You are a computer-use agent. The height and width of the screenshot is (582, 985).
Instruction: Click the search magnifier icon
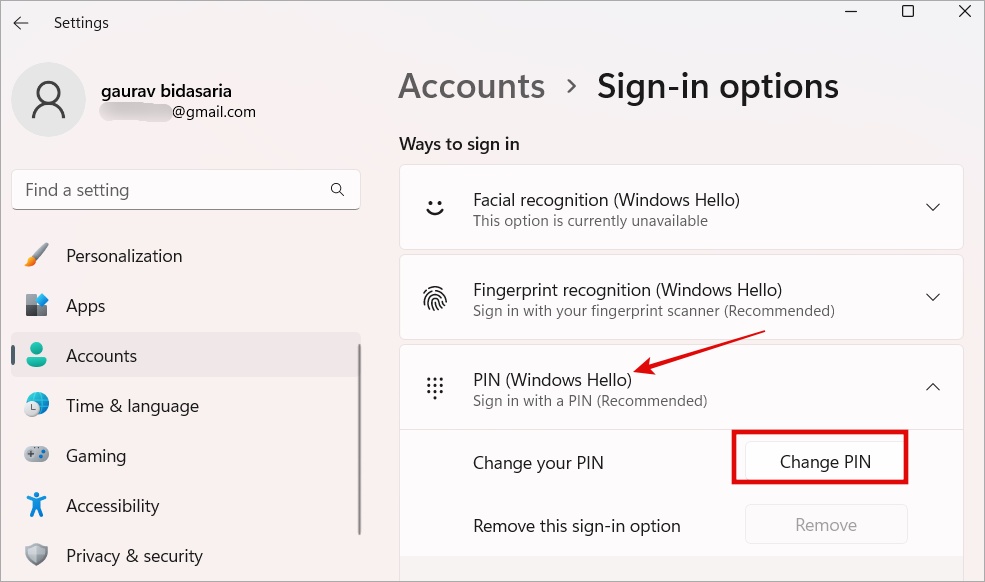click(337, 189)
